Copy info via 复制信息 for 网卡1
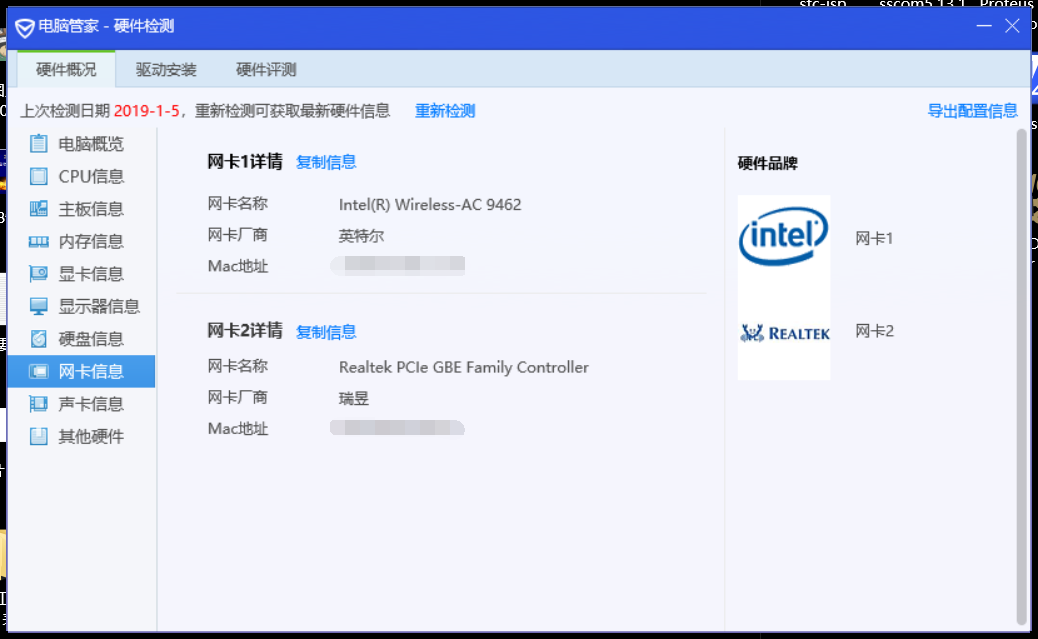 [x=326, y=162]
